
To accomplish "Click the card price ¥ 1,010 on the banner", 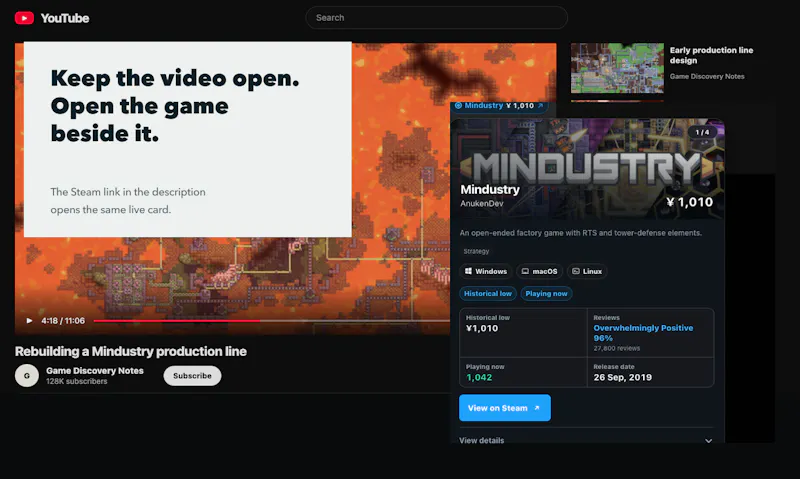I will [690, 202].
